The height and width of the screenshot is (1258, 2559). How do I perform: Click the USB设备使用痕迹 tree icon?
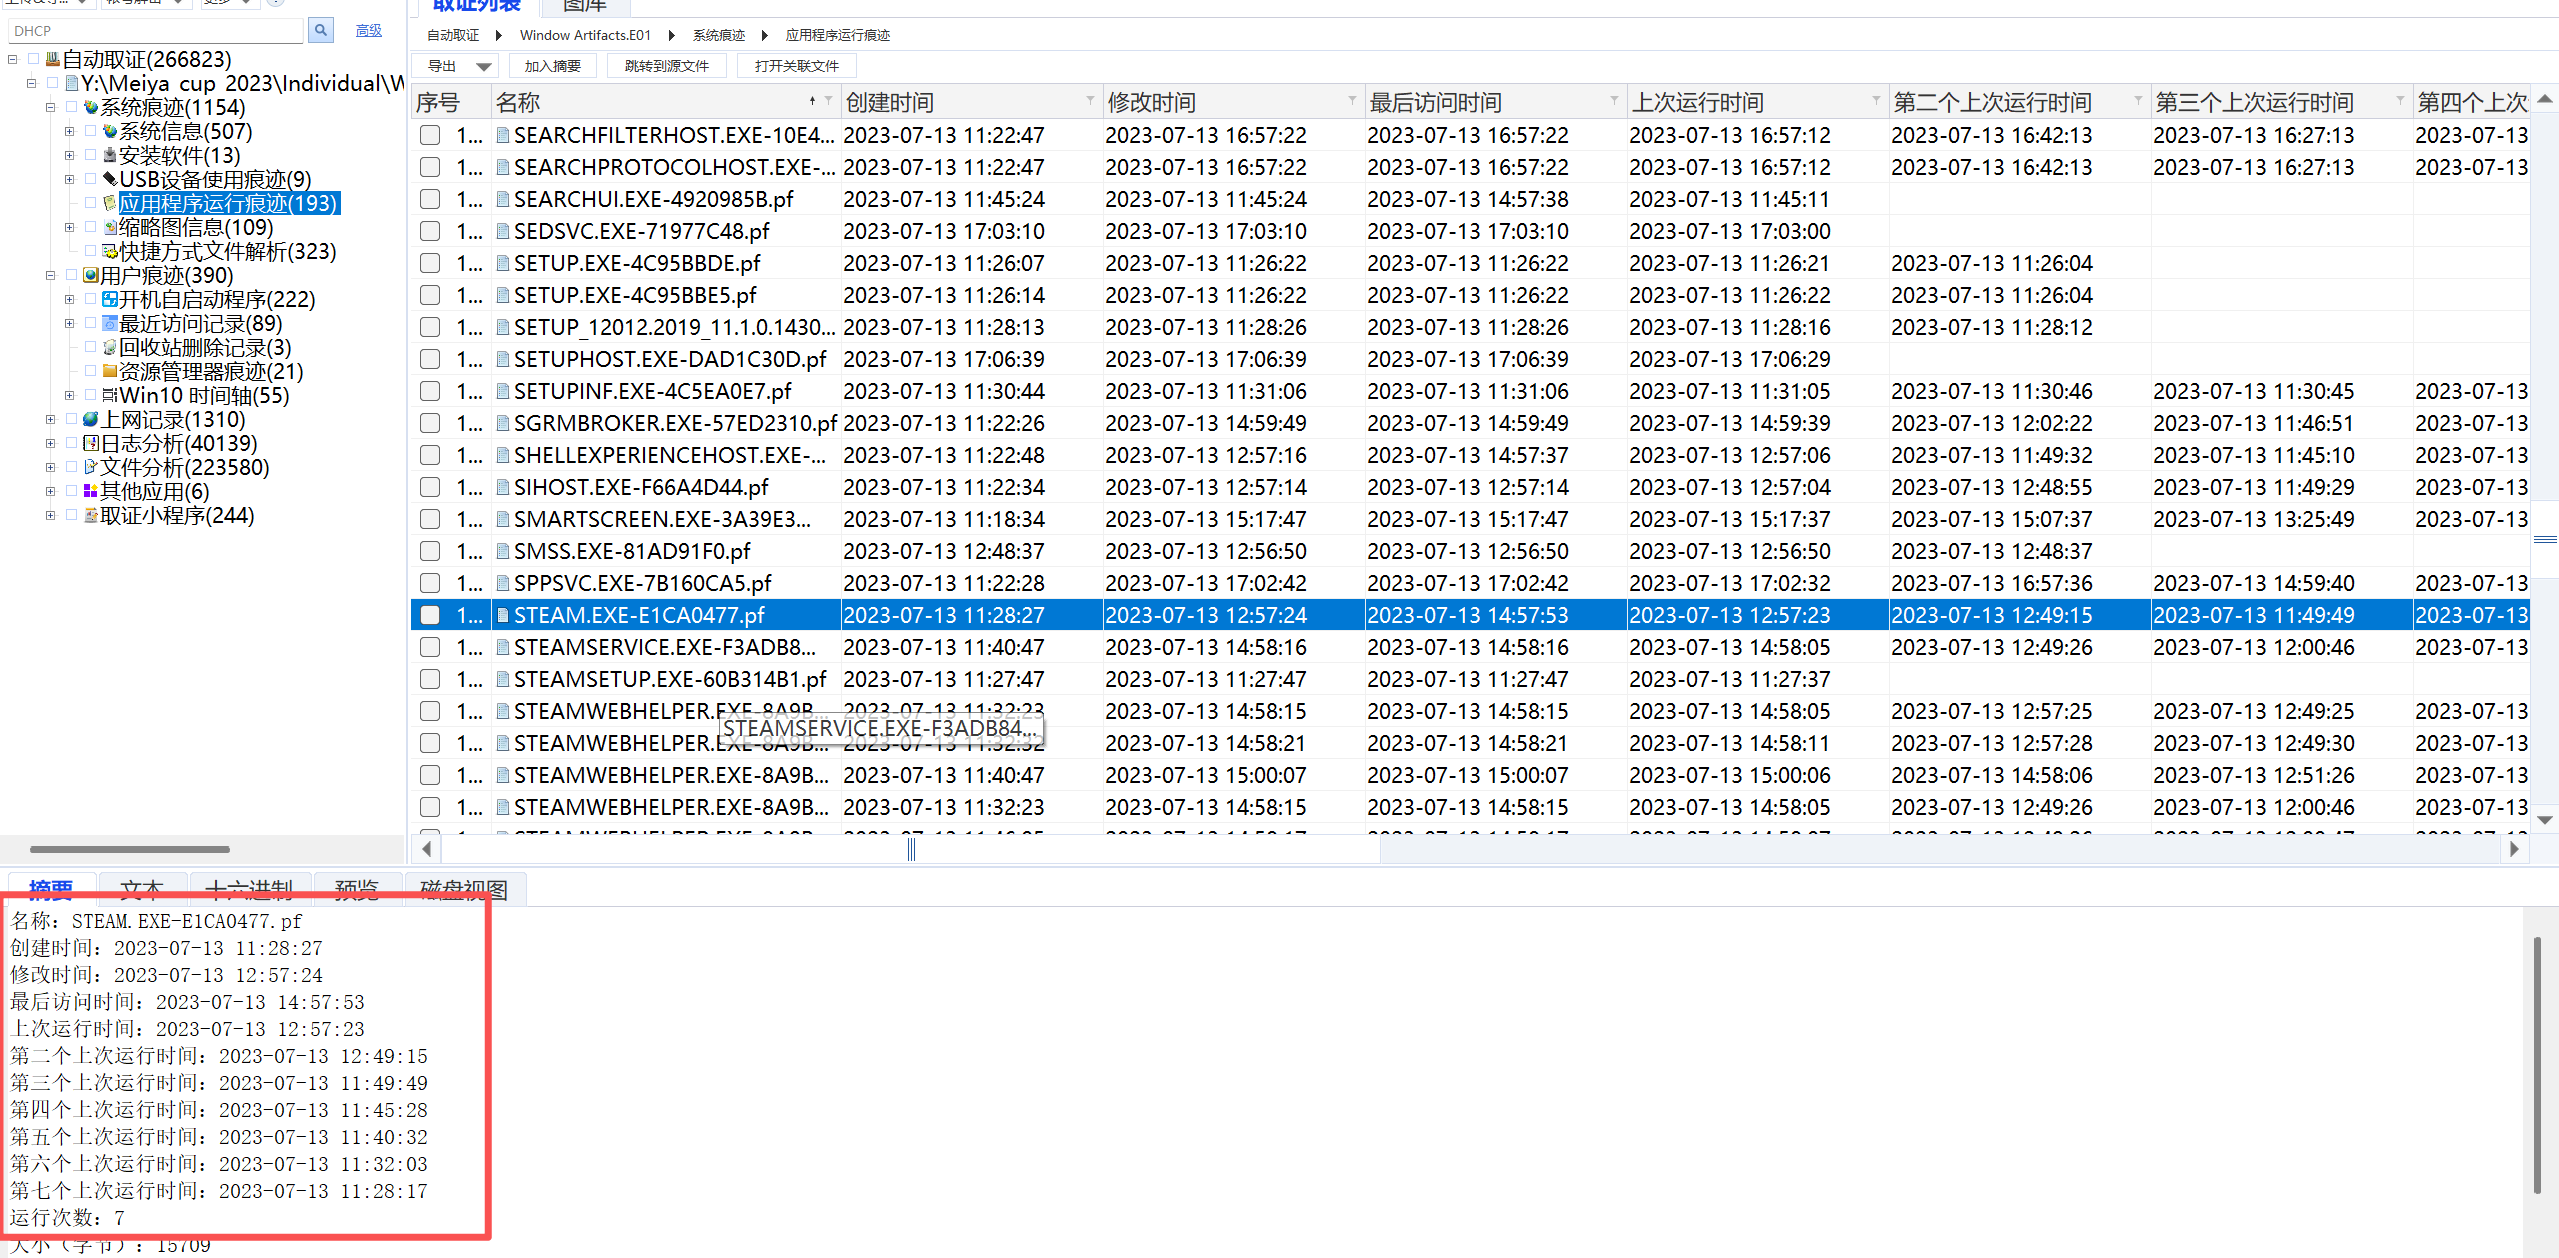coord(110,179)
